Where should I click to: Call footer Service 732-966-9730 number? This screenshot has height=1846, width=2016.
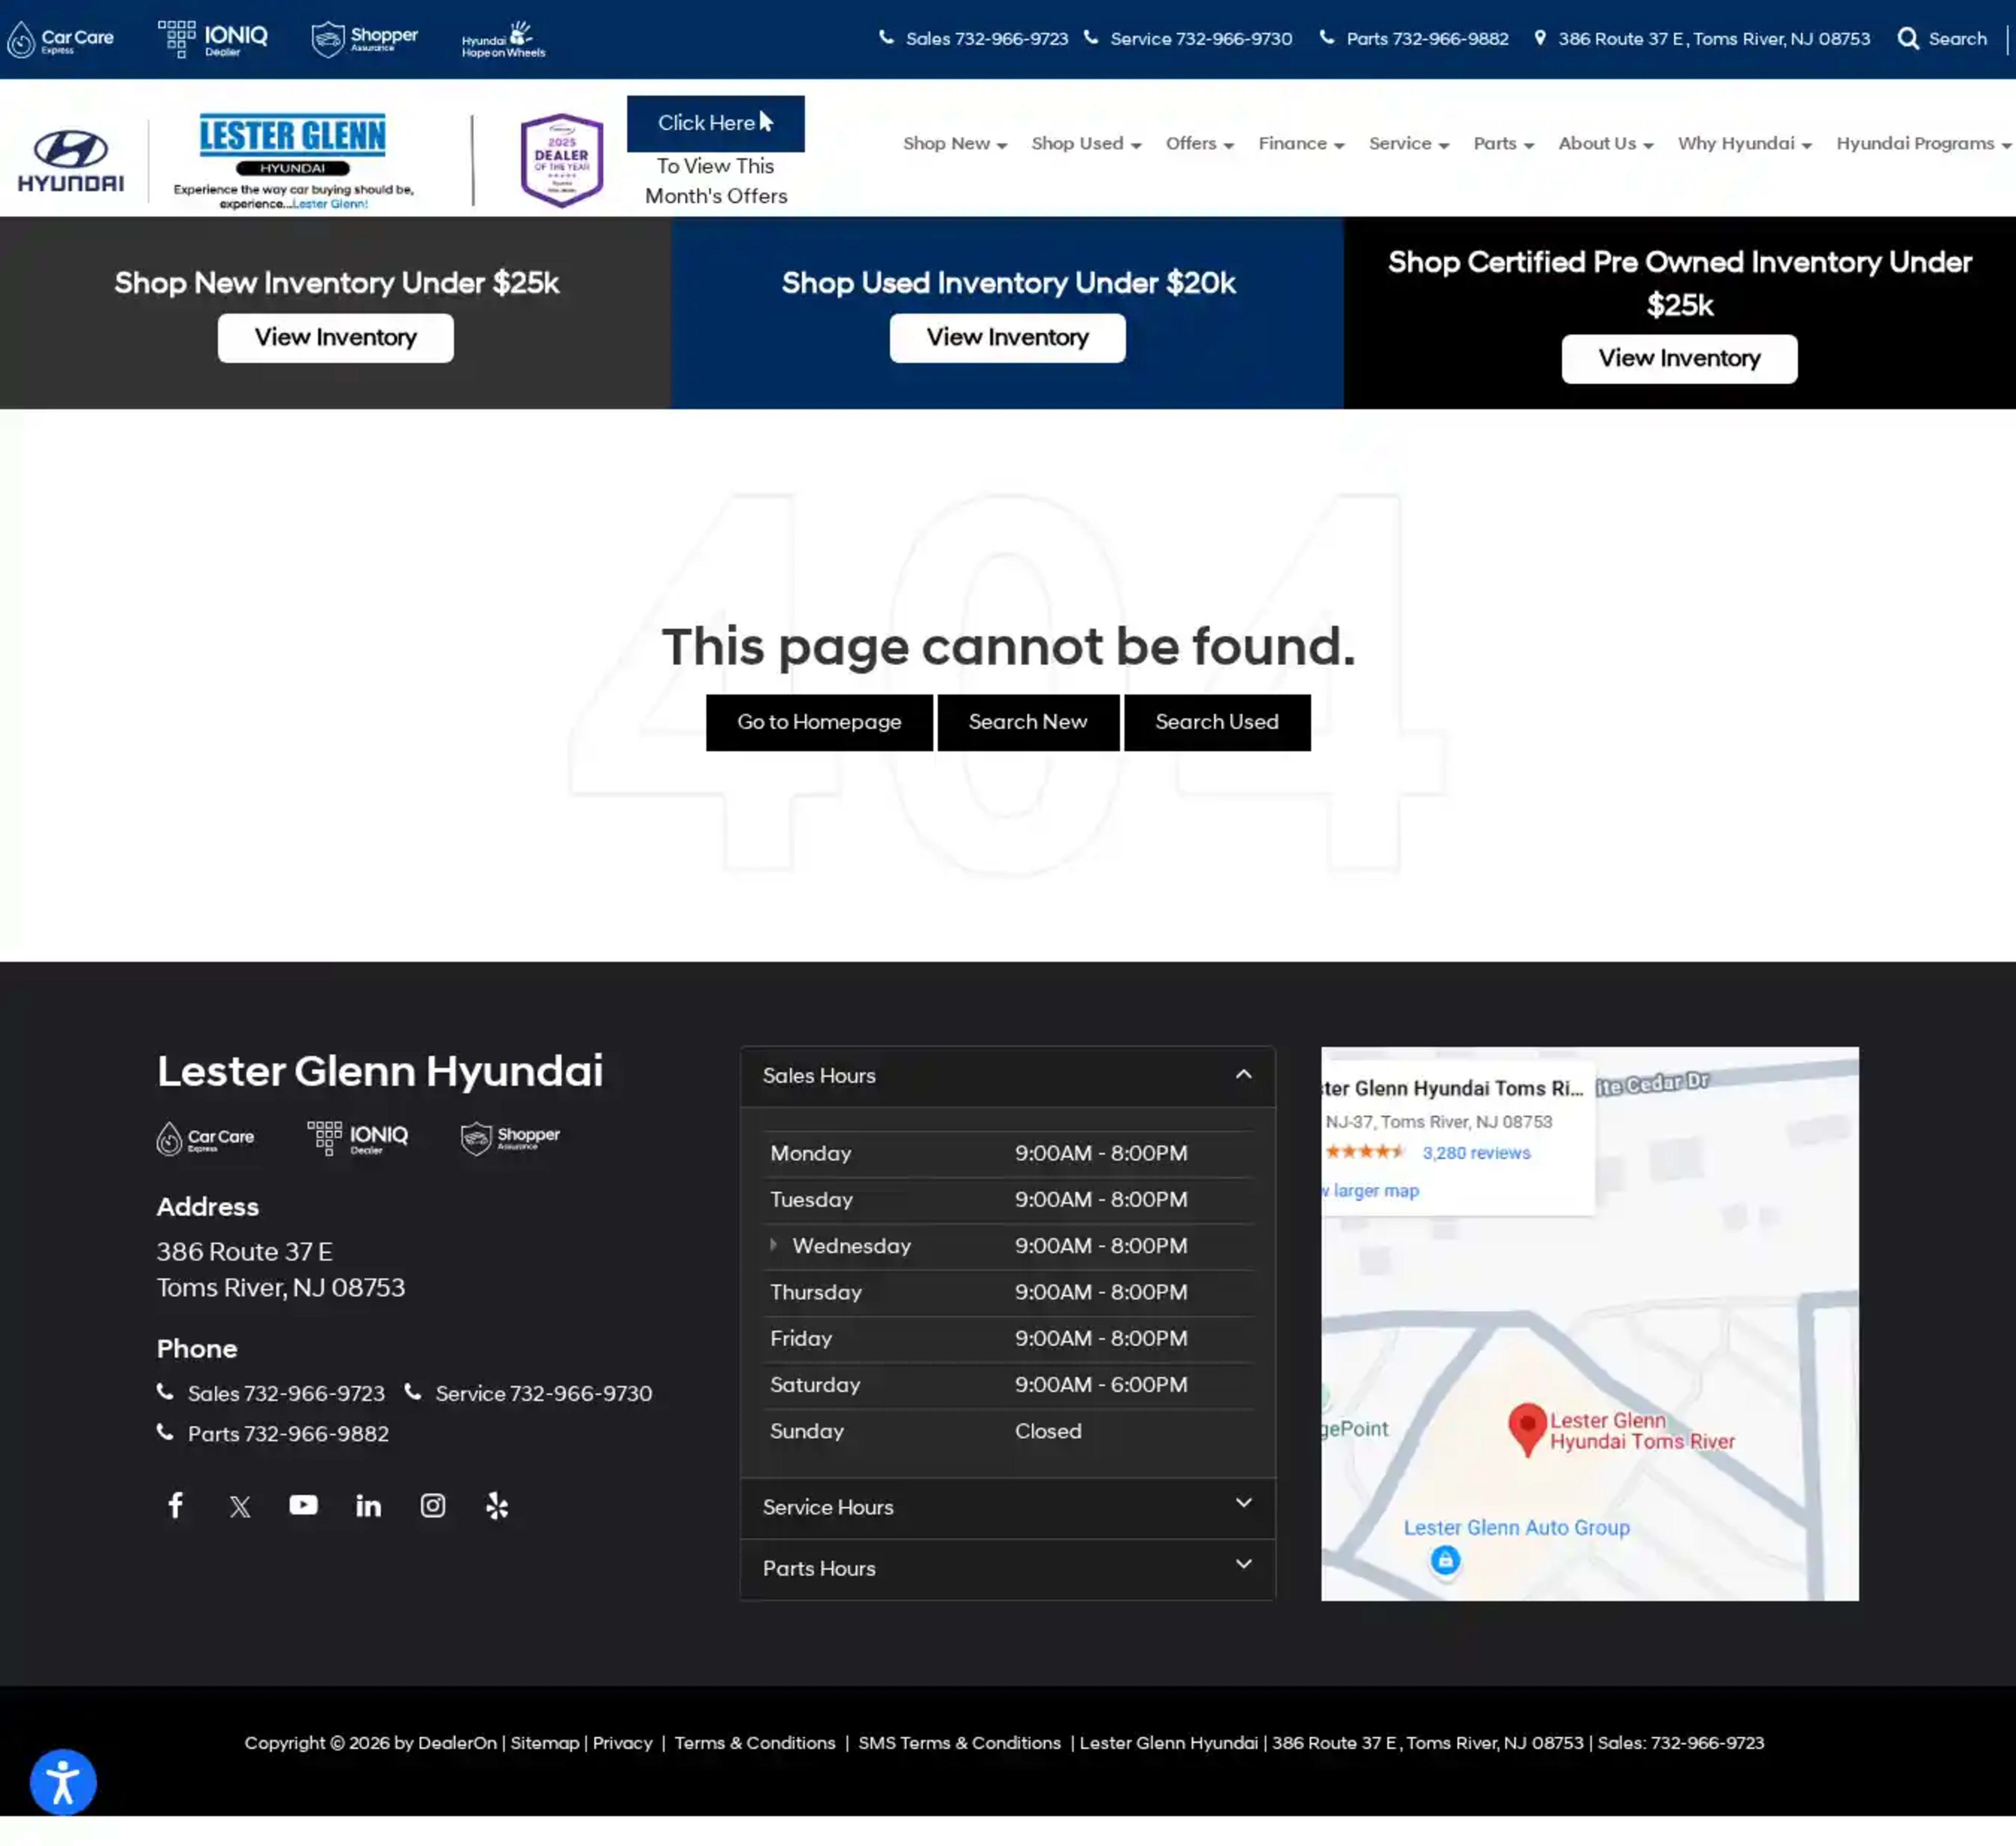528,1394
